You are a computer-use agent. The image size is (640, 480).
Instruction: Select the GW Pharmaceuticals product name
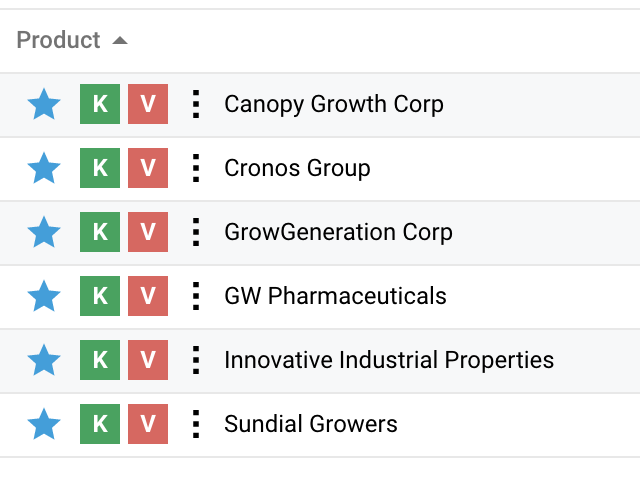335,296
